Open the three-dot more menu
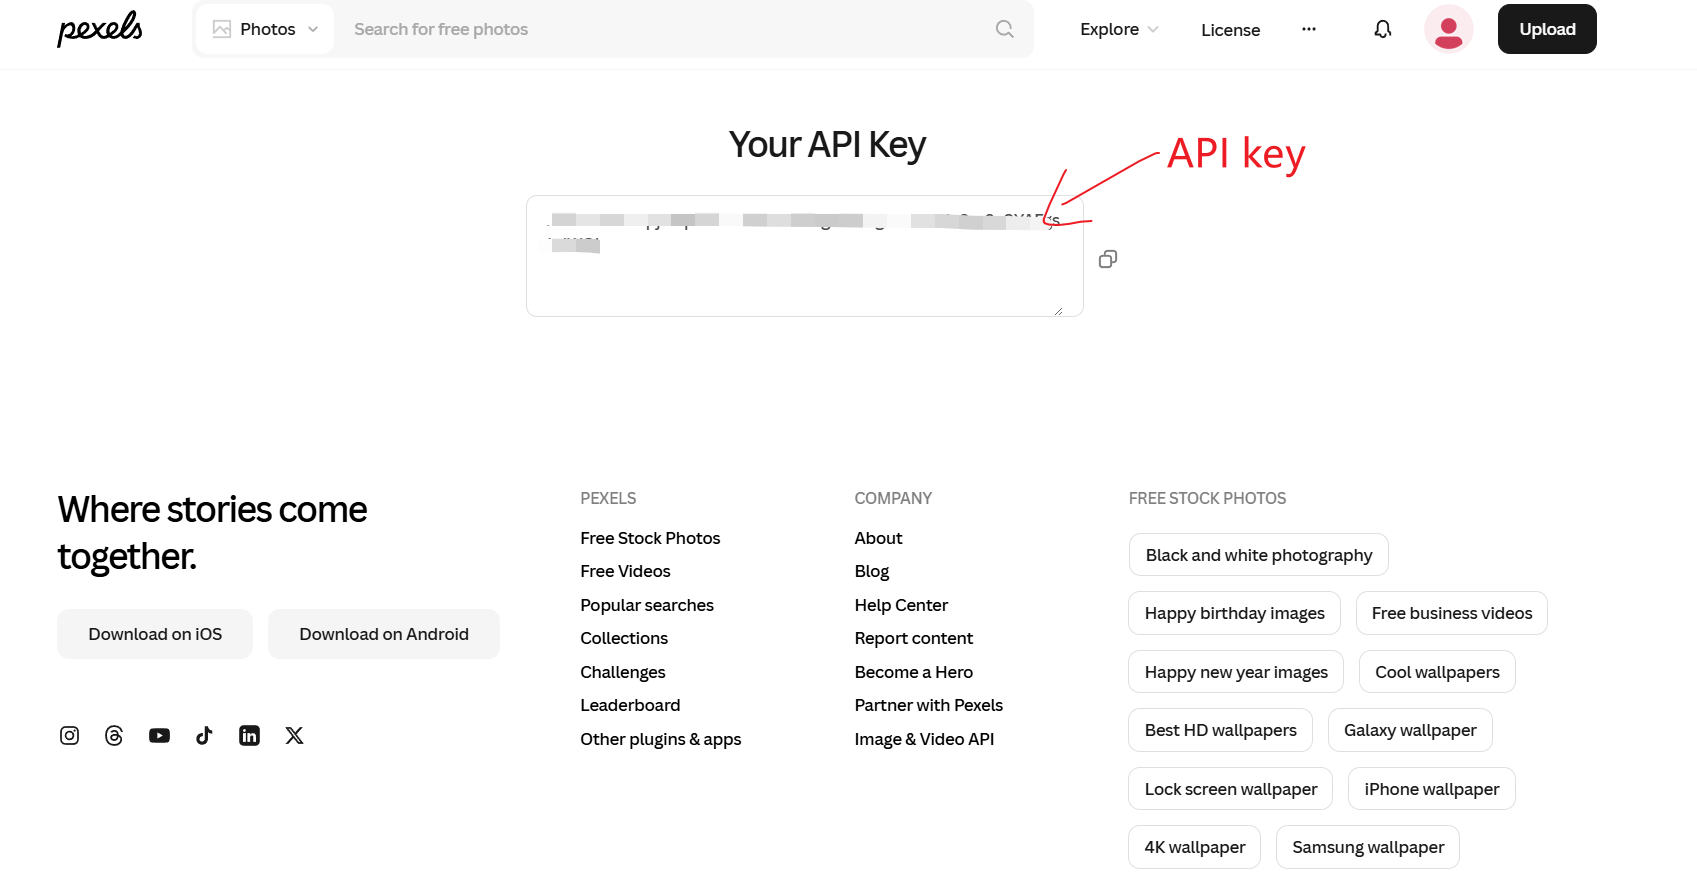 pos(1309,29)
